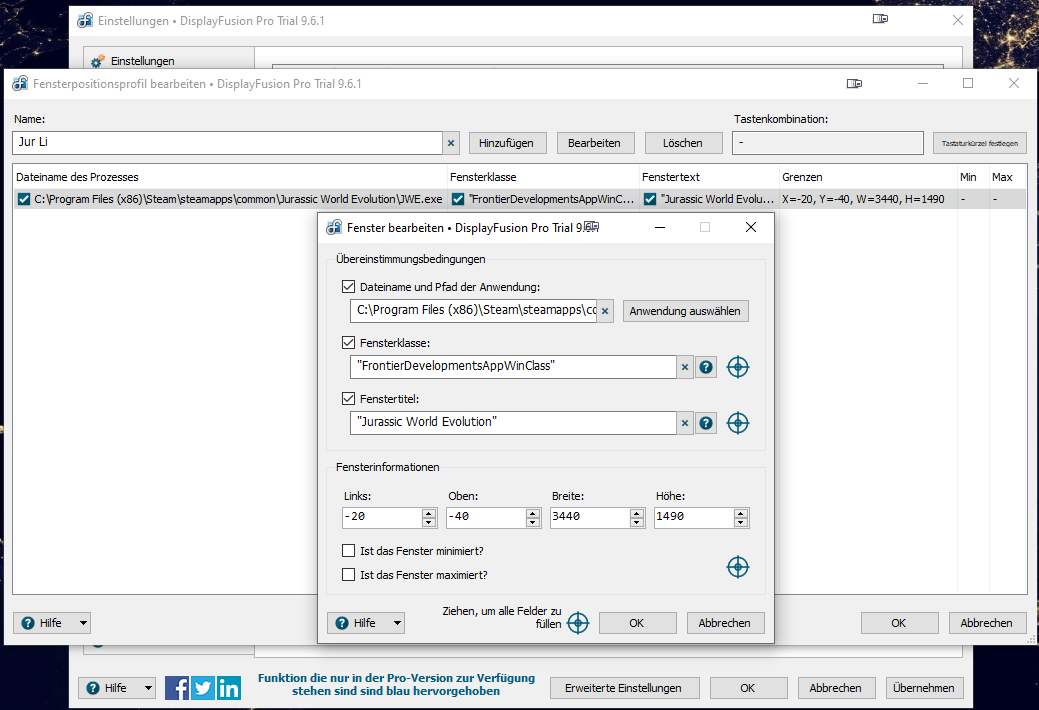Click OK in Fensterpositionsprofil window

[x=900, y=623]
